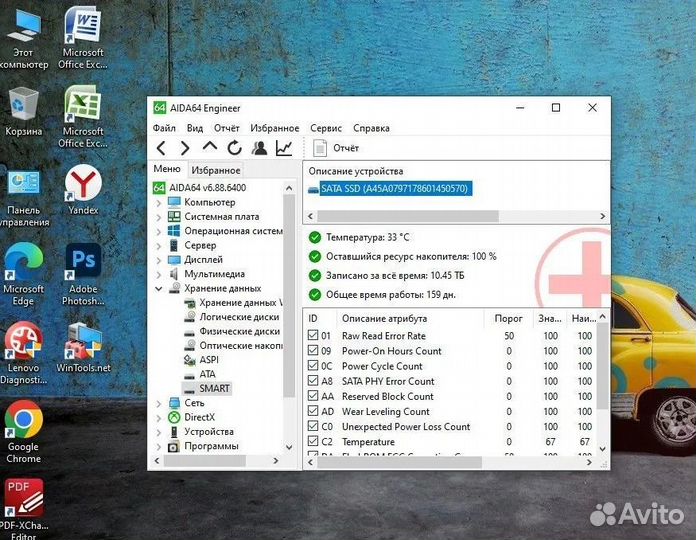Screen dimensions: 696x540
Task: Sort by ID column header
Action: (x=313, y=318)
